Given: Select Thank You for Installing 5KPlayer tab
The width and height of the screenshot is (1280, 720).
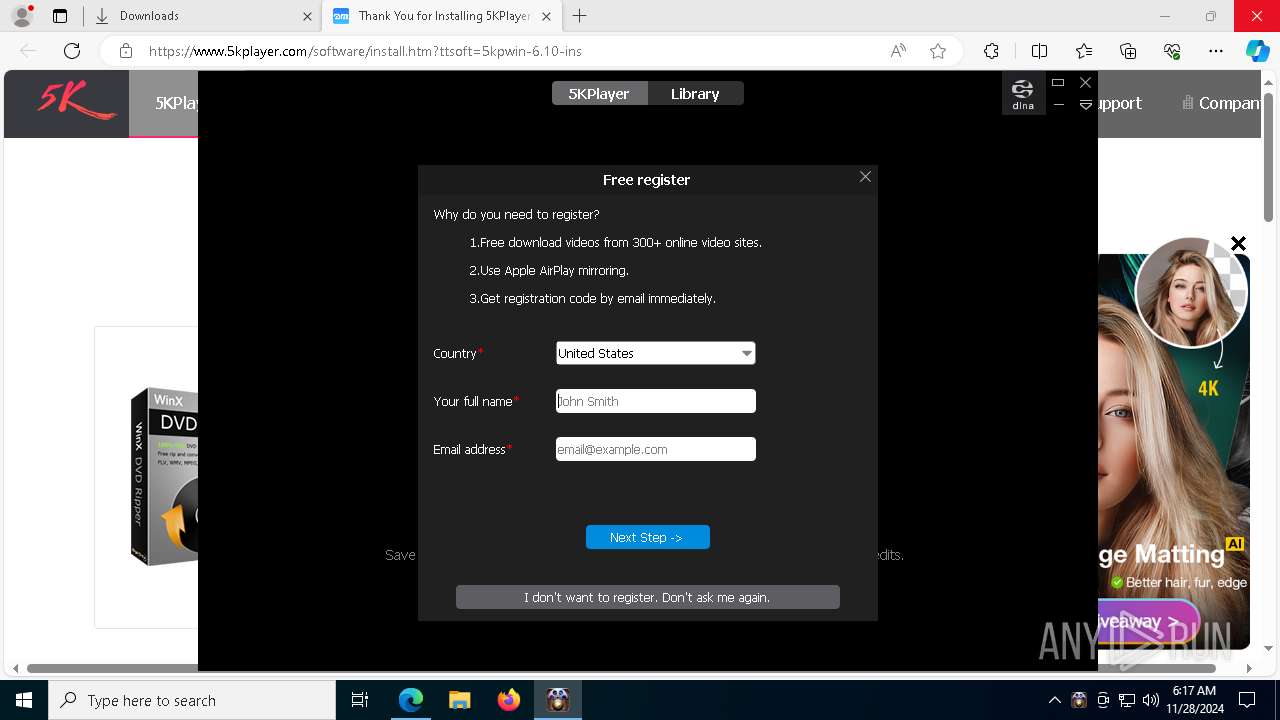Looking at the screenshot, I should coord(440,16).
